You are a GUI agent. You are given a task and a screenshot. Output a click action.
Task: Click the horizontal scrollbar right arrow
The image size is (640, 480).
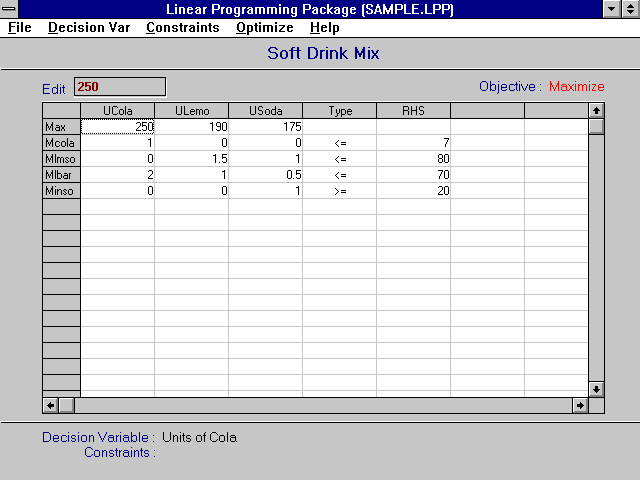tap(579, 405)
